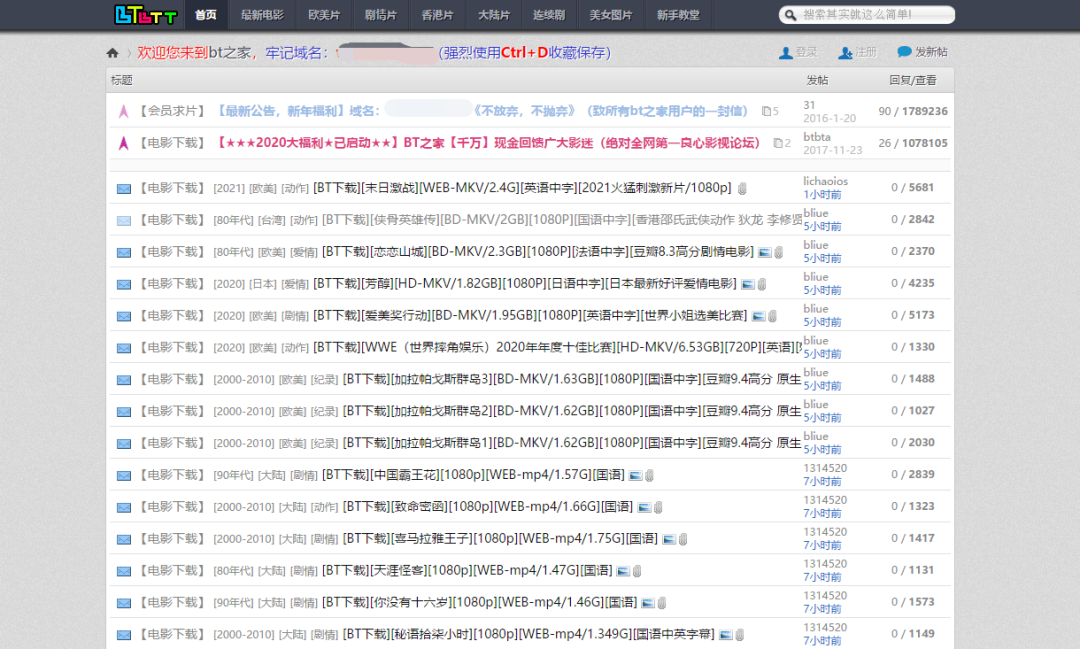Click attachment clip icon in 你没有十六岁 row
The width and height of the screenshot is (1080, 649).
tap(662, 603)
